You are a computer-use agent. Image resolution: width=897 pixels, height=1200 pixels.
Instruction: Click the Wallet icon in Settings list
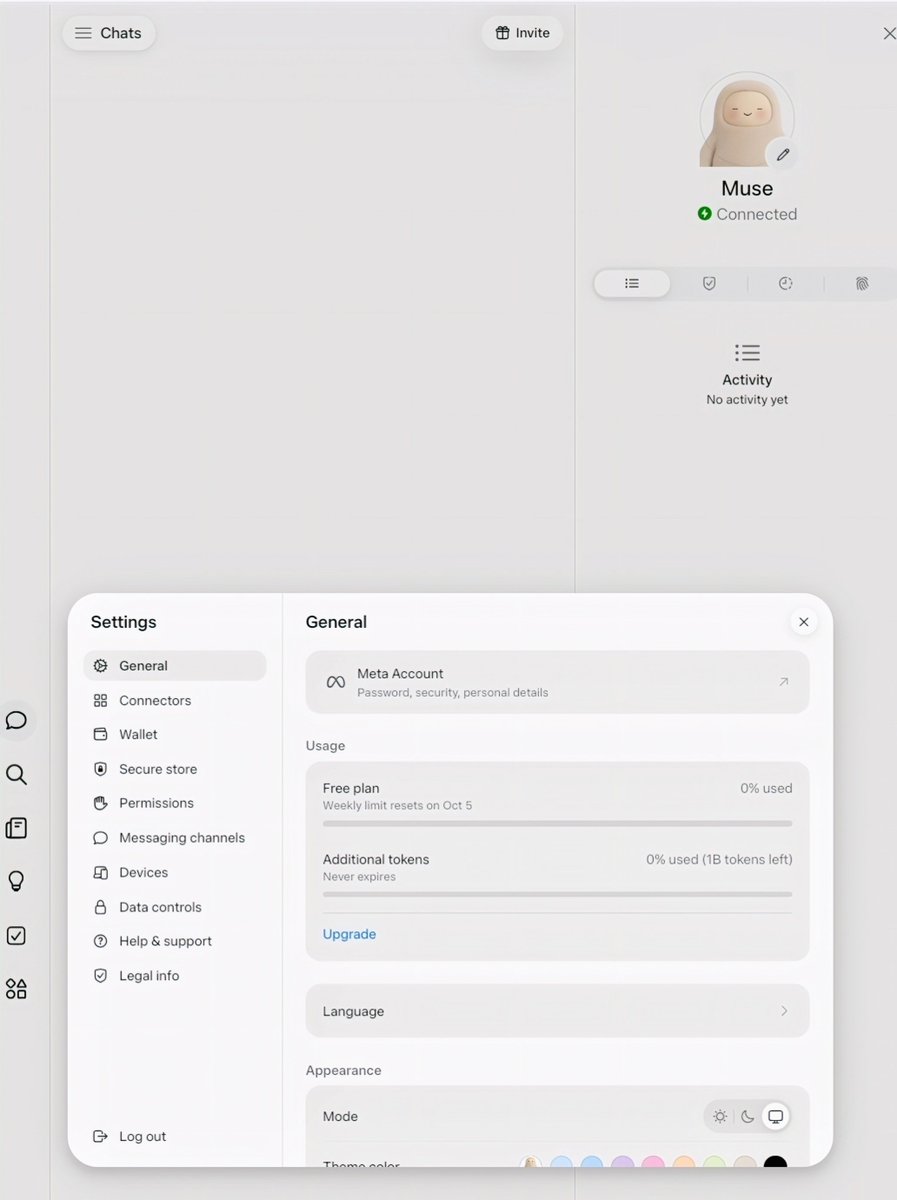click(100, 734)
